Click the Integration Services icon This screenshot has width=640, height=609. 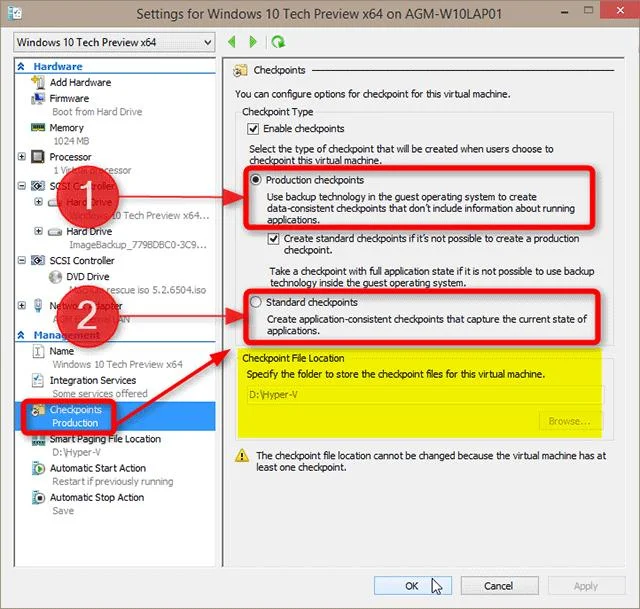tap(38, 380)
